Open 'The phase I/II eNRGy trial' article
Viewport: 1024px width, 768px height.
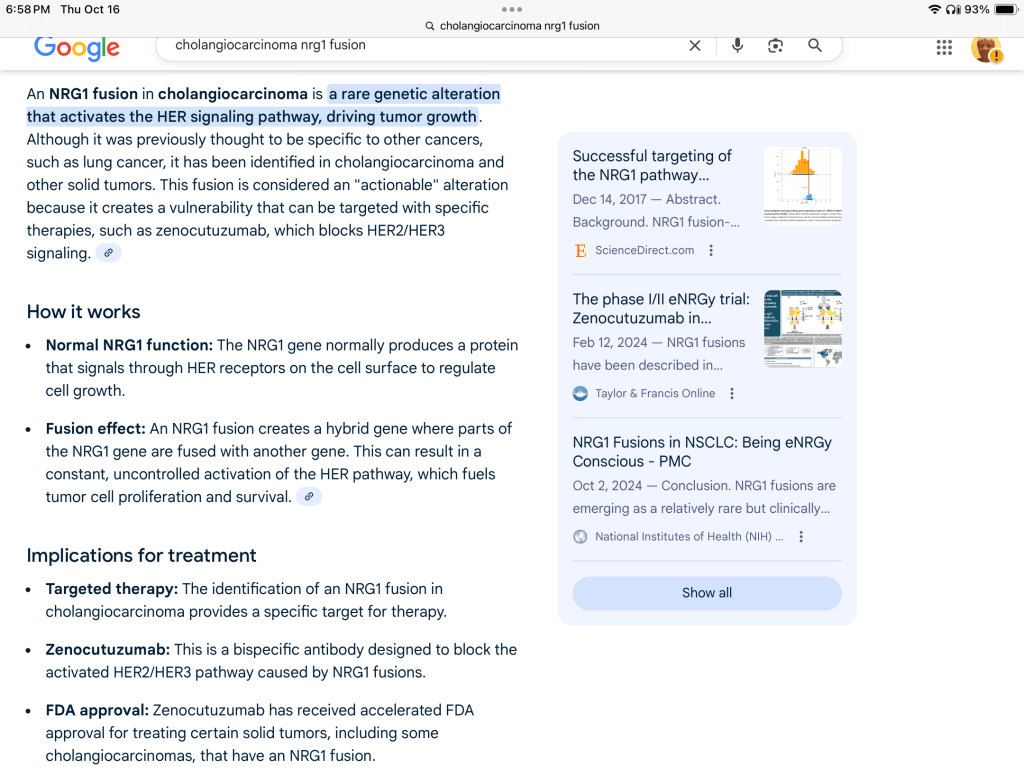659,308
